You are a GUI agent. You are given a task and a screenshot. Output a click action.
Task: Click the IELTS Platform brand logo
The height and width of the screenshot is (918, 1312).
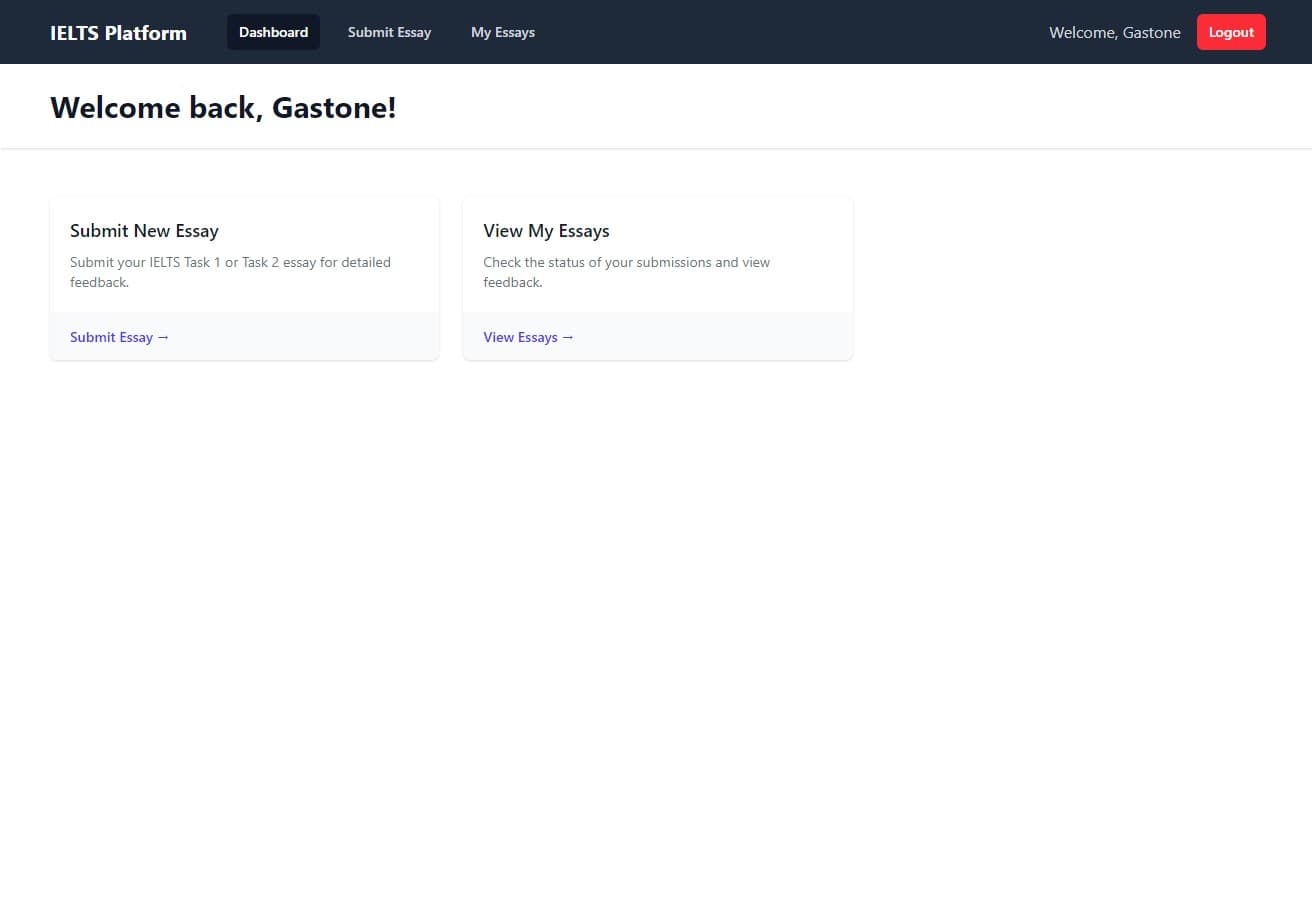(x=118, y=33)
